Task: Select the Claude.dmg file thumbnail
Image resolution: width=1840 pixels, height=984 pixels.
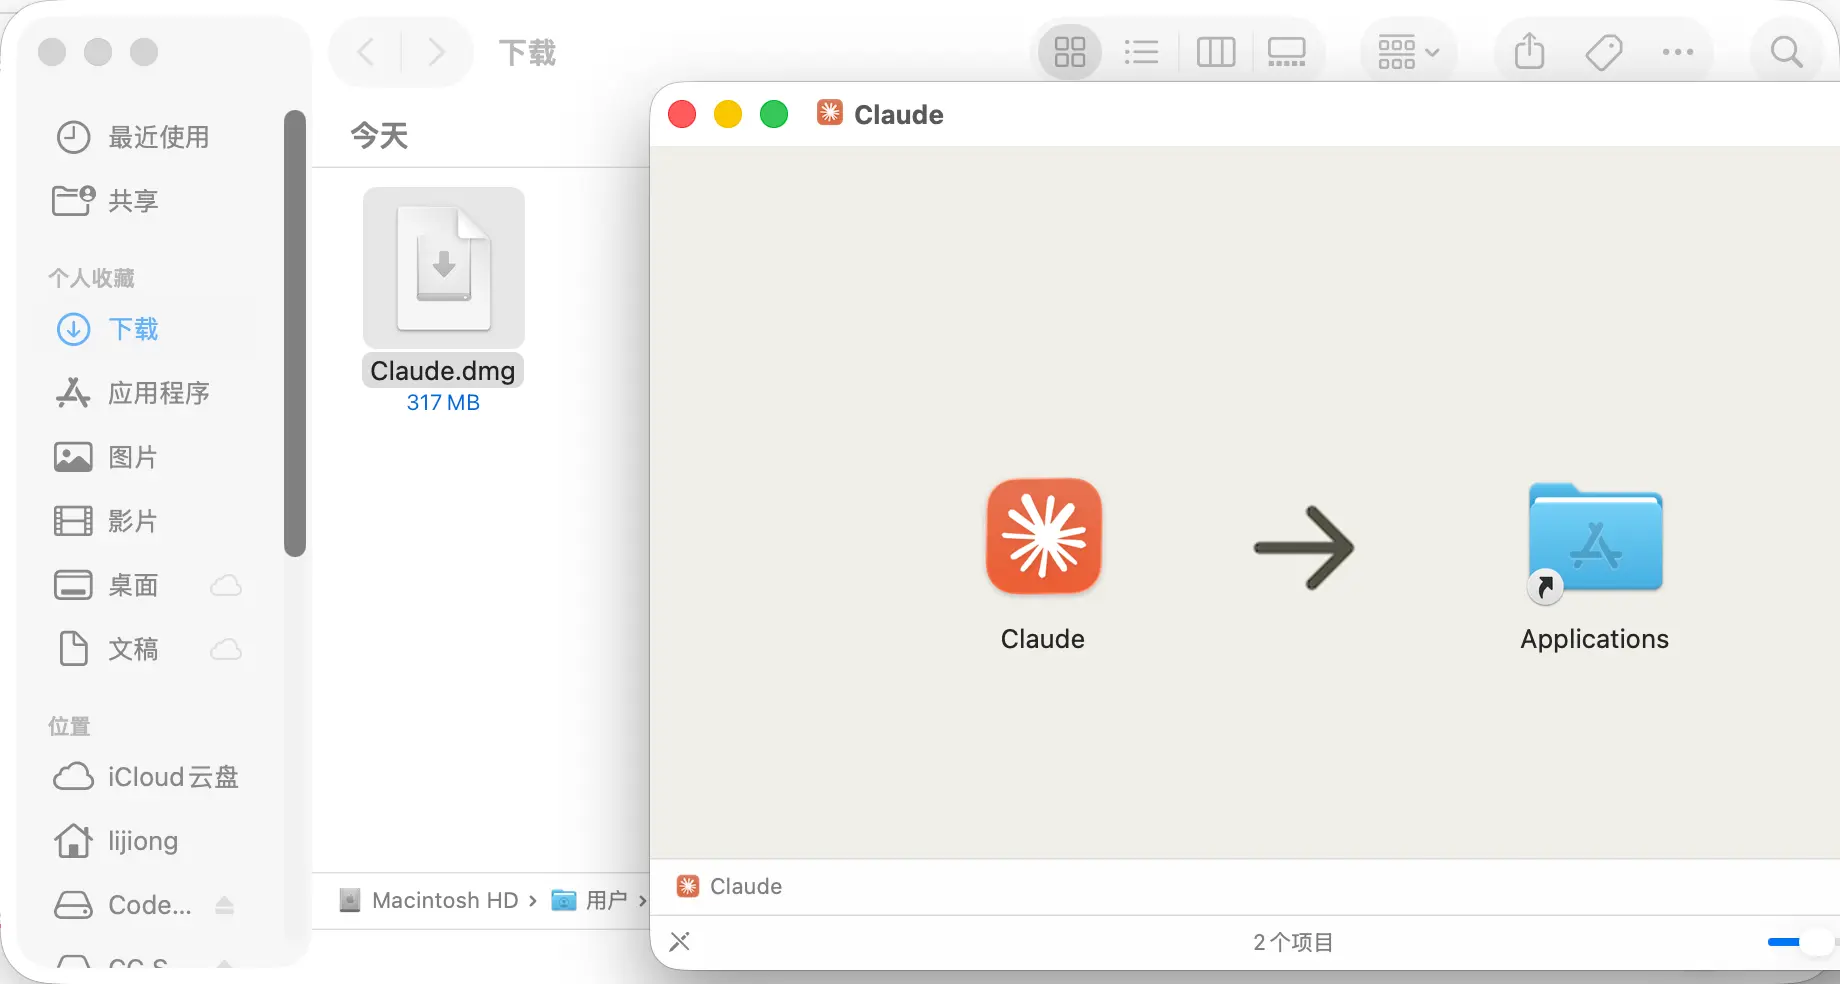Action: pyautogui.click(x=443, y=268)
